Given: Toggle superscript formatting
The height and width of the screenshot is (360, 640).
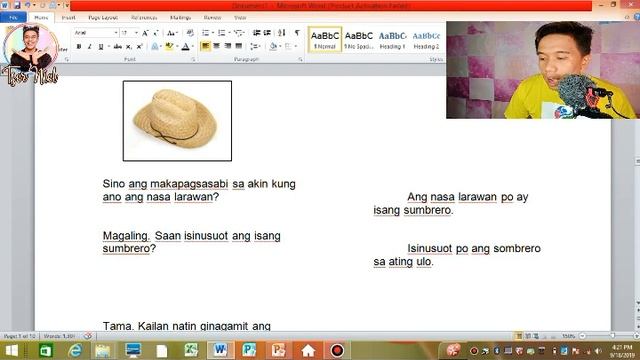Looking at the screenshot, I should (x=139, y=47).
